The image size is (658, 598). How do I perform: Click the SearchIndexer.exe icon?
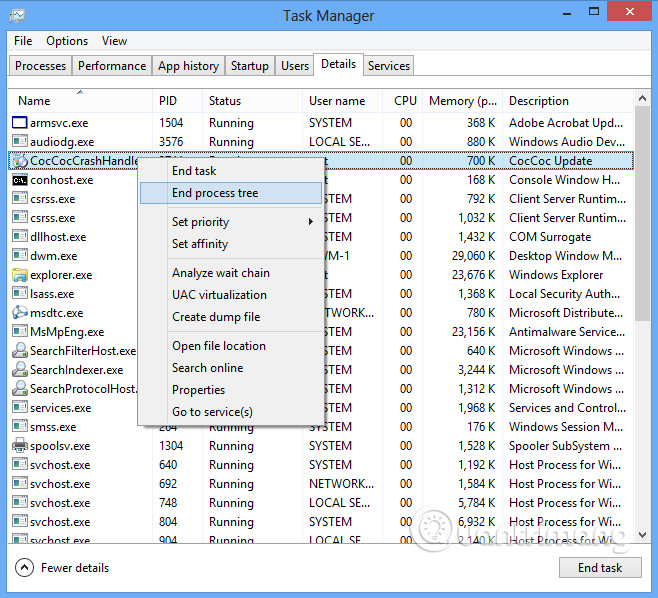tap(19, 369)
